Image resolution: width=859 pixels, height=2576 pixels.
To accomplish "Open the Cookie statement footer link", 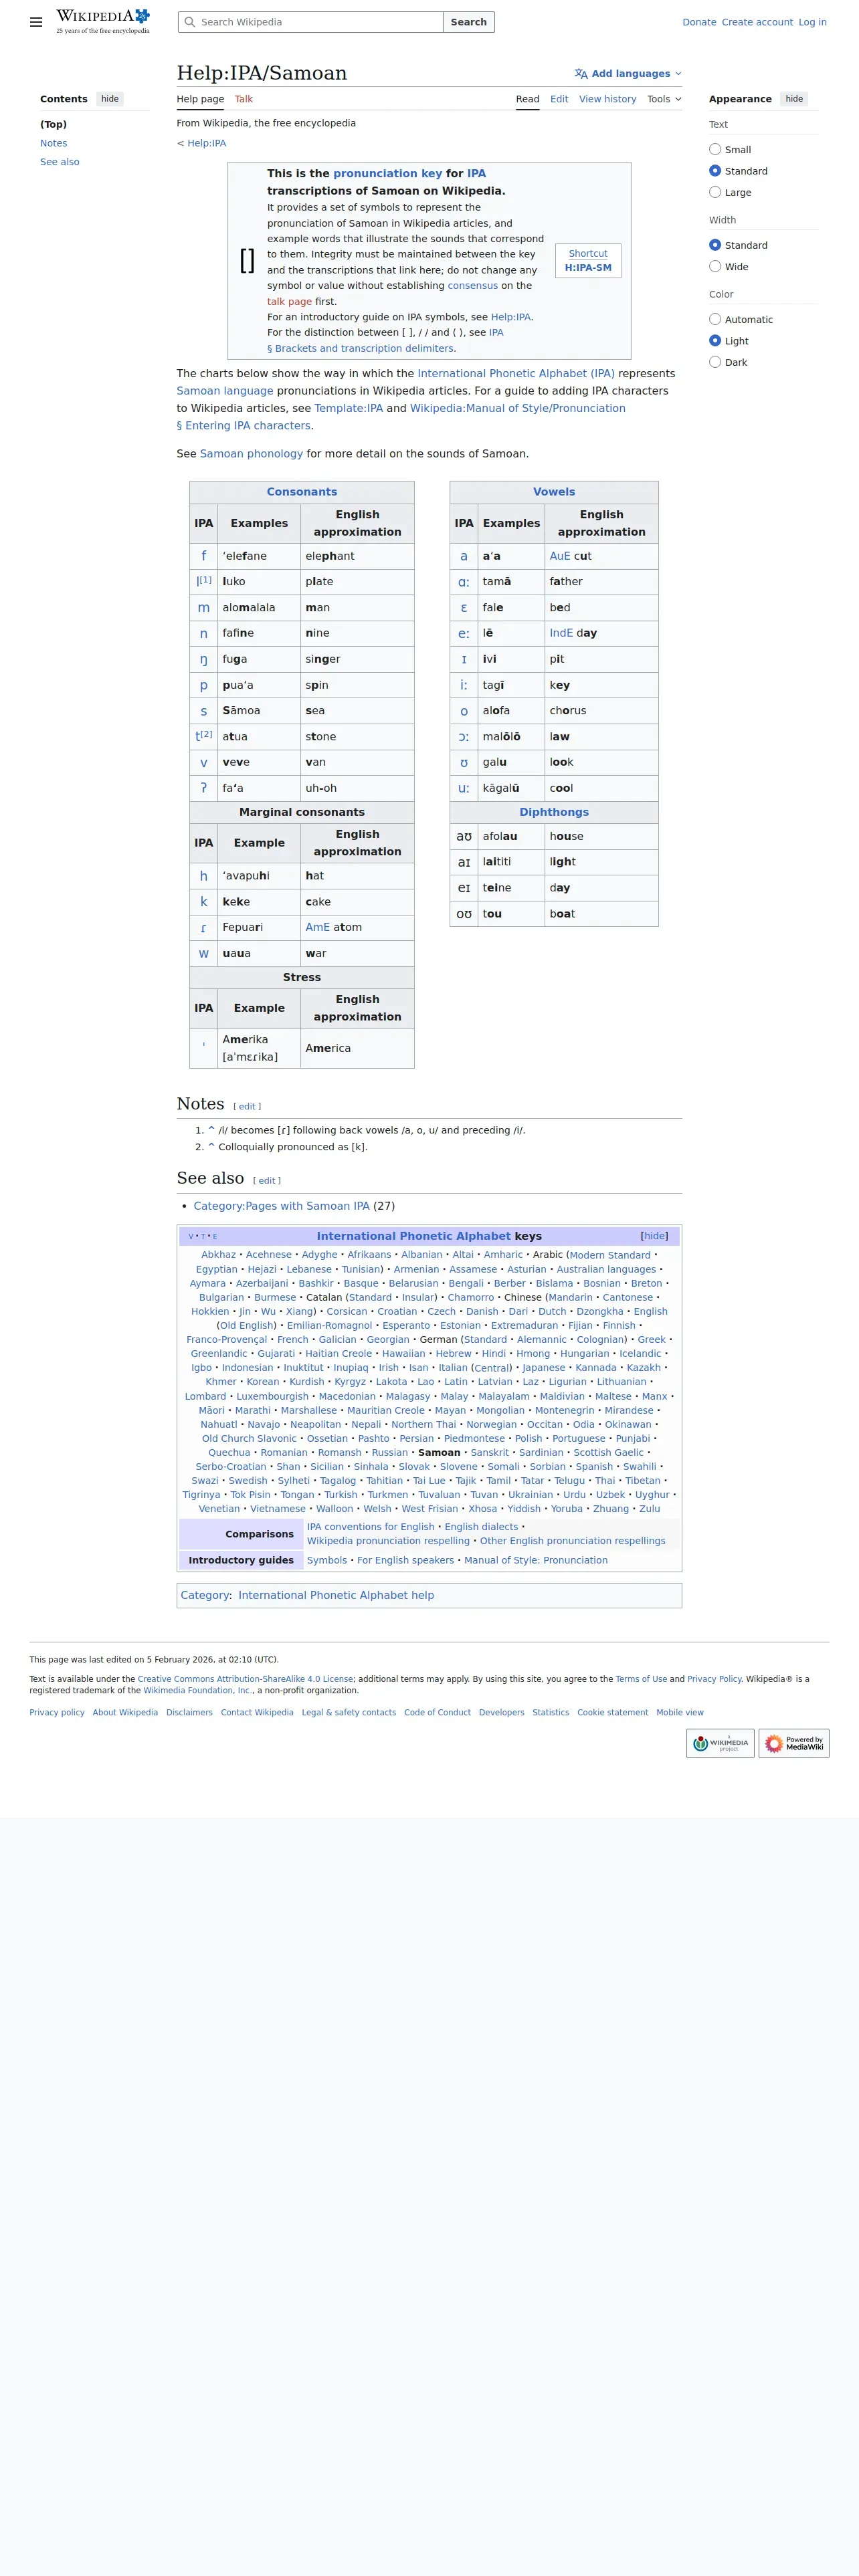I will click(x=612, y=1713).
